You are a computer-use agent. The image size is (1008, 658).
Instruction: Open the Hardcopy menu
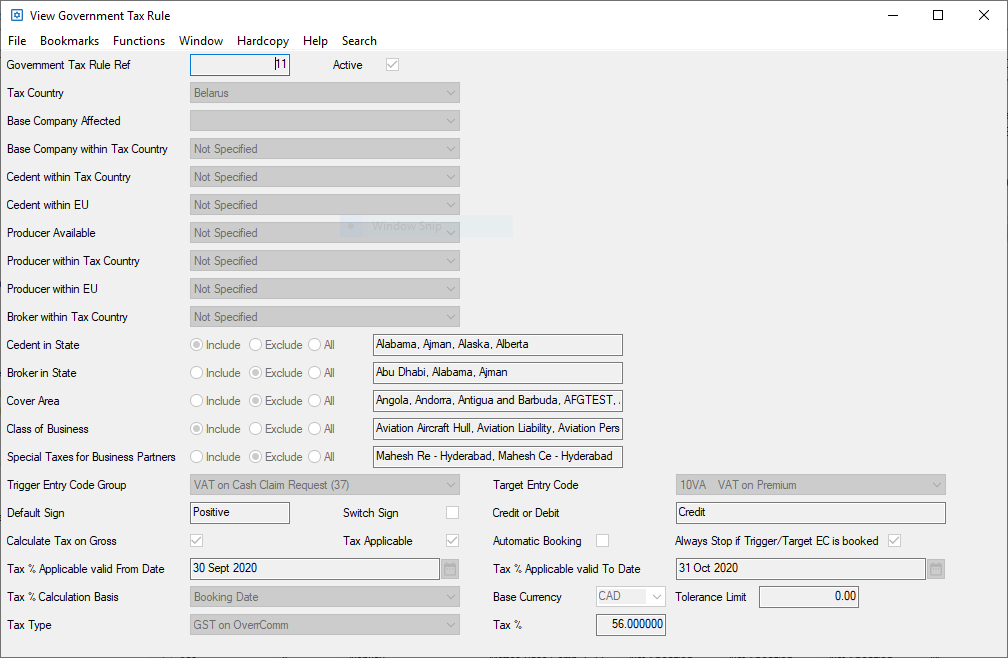[x=263, y=41]
